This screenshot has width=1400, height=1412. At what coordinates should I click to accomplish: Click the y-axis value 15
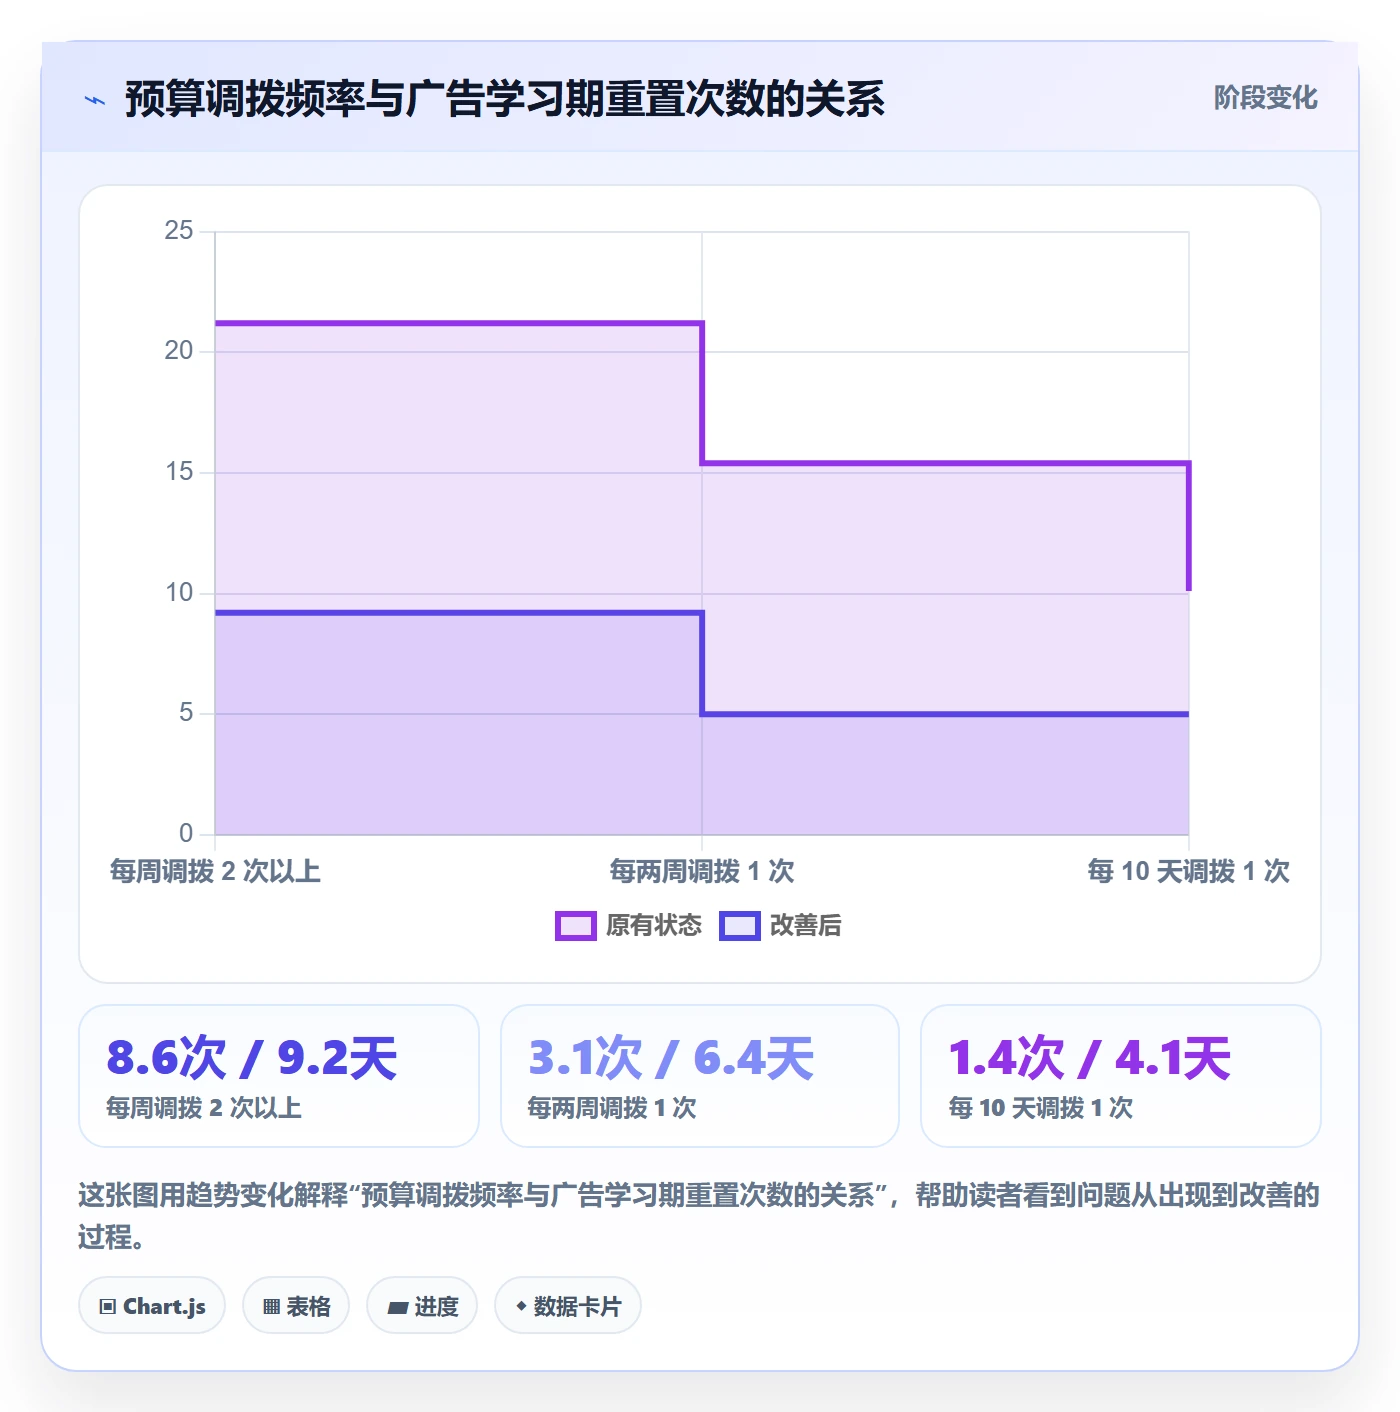click(179, 472)
